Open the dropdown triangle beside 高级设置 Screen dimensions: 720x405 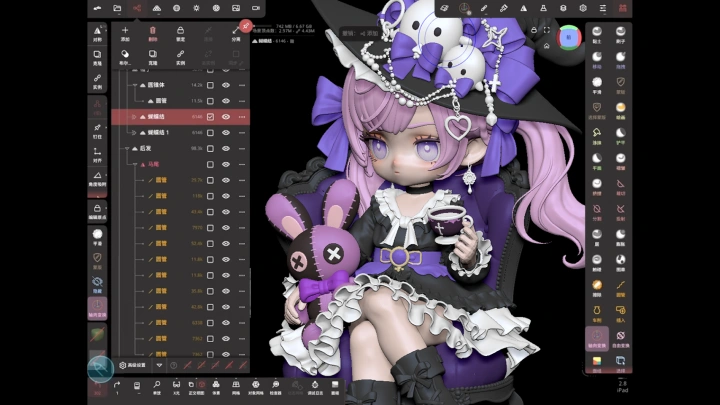point(159,366)
